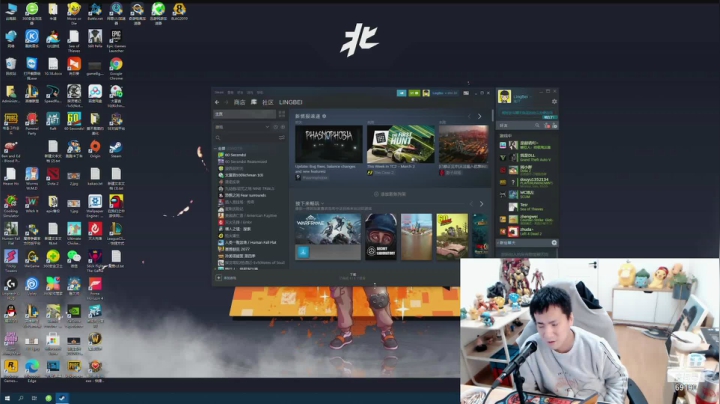Screen dimensions: 720x404
Task: Show next news items with the right arrow
Action: (x=479, y=117)
